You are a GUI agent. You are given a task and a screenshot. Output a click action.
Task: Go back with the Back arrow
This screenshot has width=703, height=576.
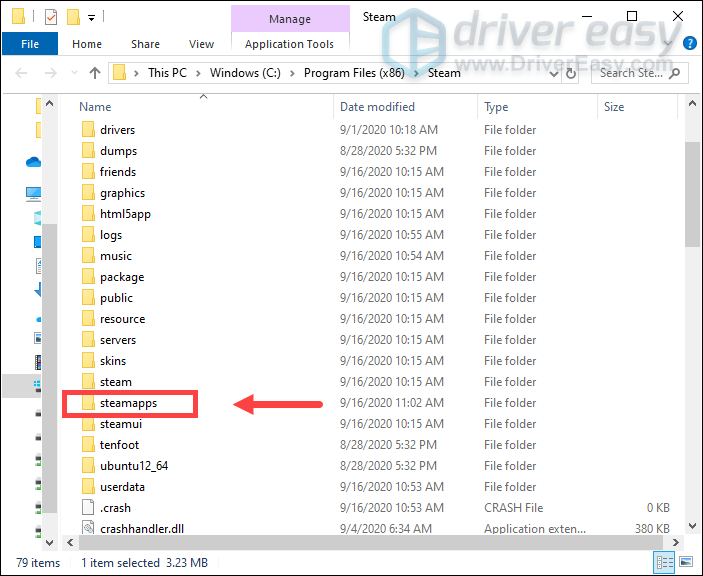(21, 73)
